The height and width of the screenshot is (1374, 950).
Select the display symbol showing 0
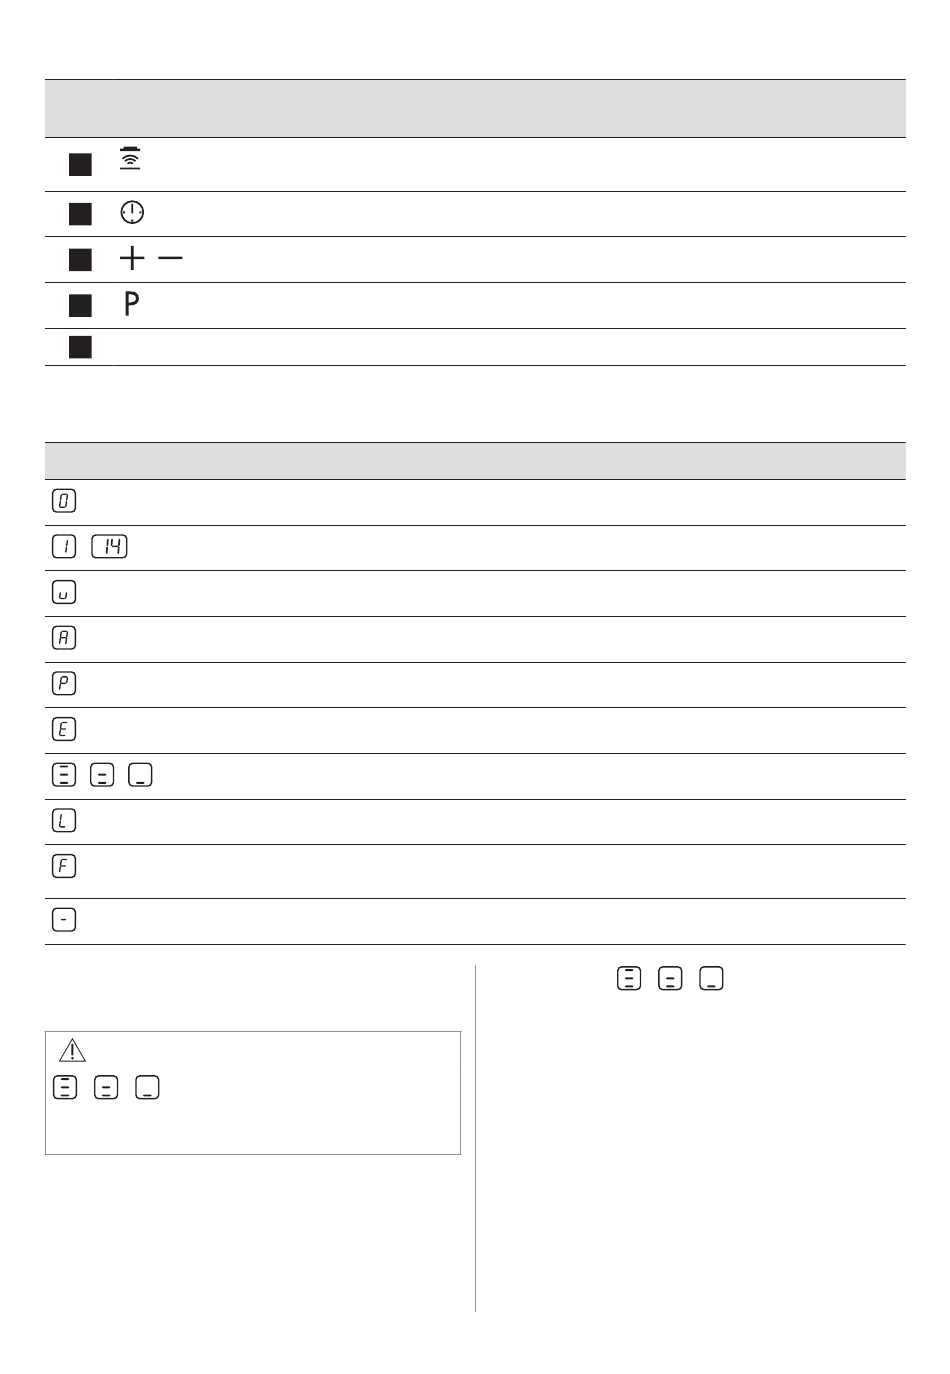64,501
